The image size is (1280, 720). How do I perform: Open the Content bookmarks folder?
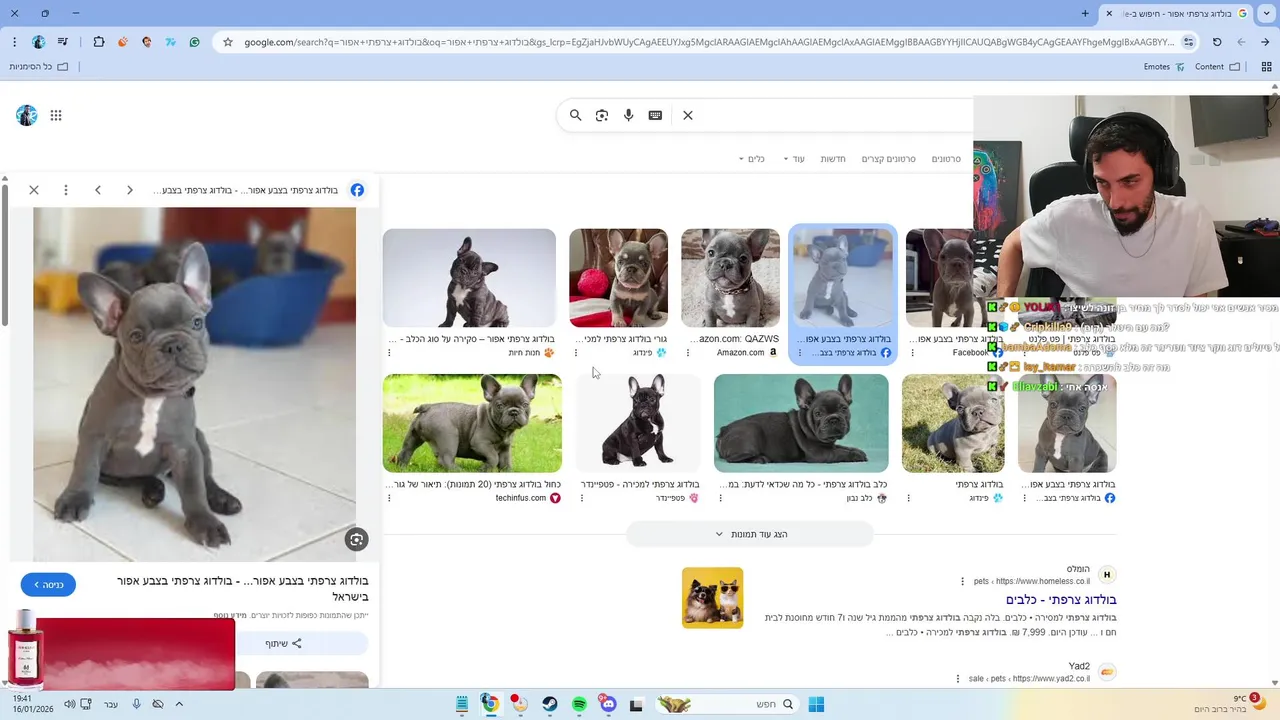point(1217,67)
